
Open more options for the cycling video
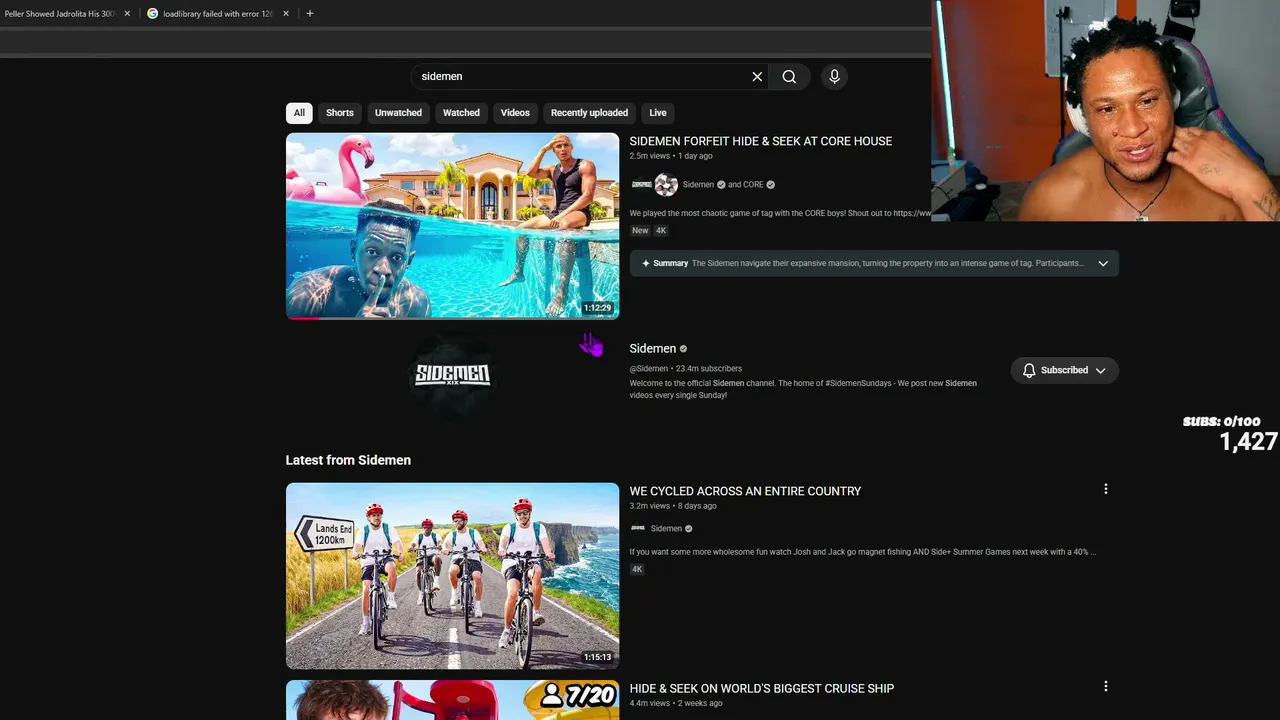(1105, 489)
